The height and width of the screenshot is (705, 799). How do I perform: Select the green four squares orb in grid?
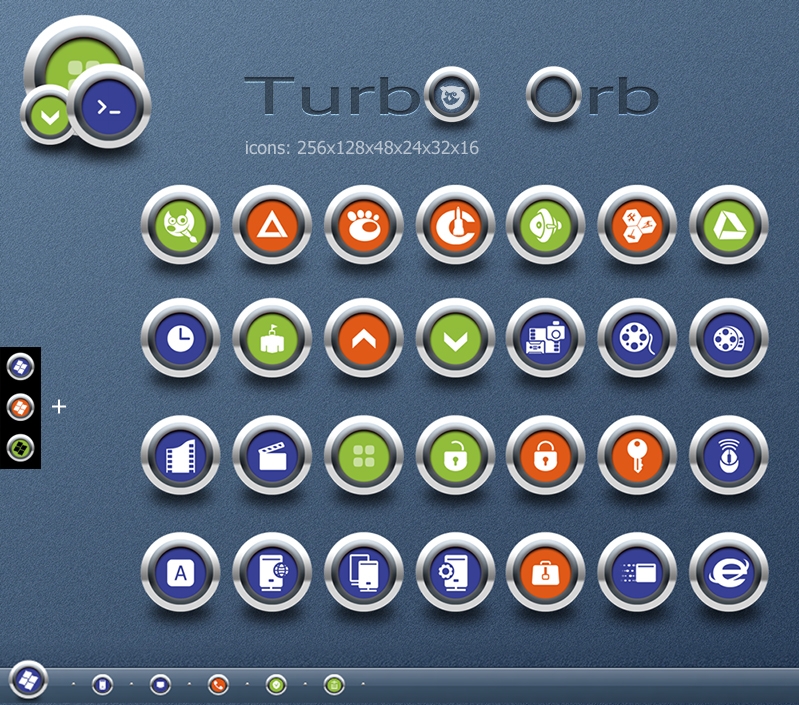click(364, 455)
